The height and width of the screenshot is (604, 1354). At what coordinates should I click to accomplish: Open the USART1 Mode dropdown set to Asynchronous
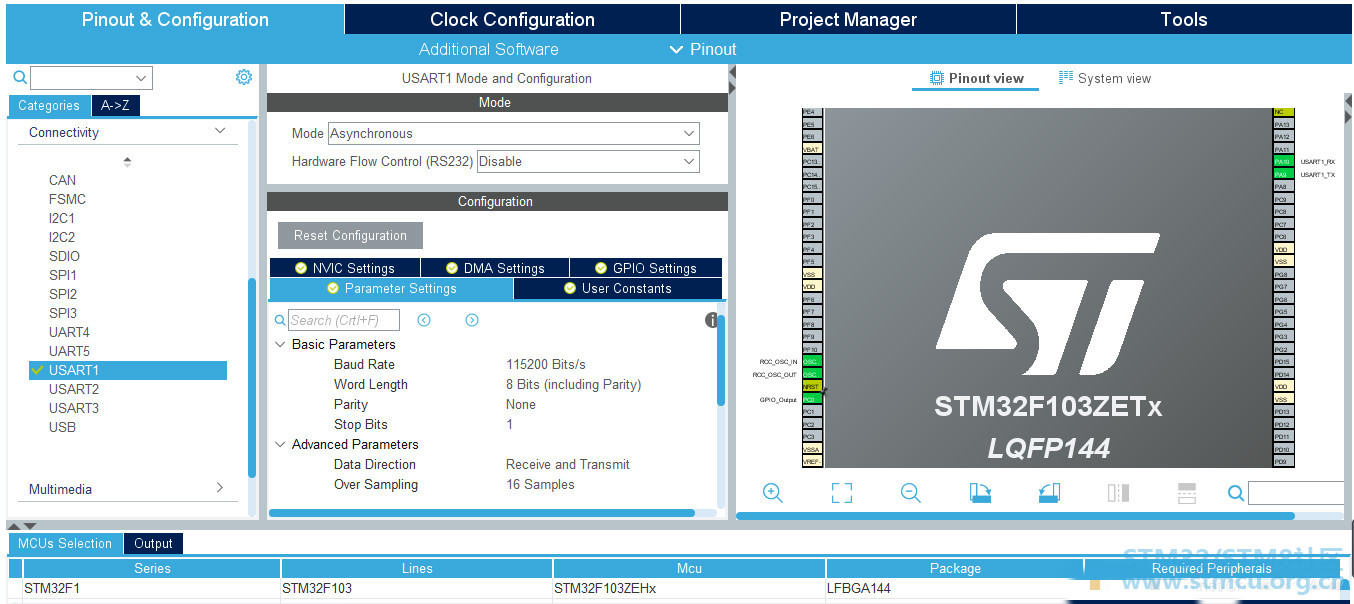513,133
